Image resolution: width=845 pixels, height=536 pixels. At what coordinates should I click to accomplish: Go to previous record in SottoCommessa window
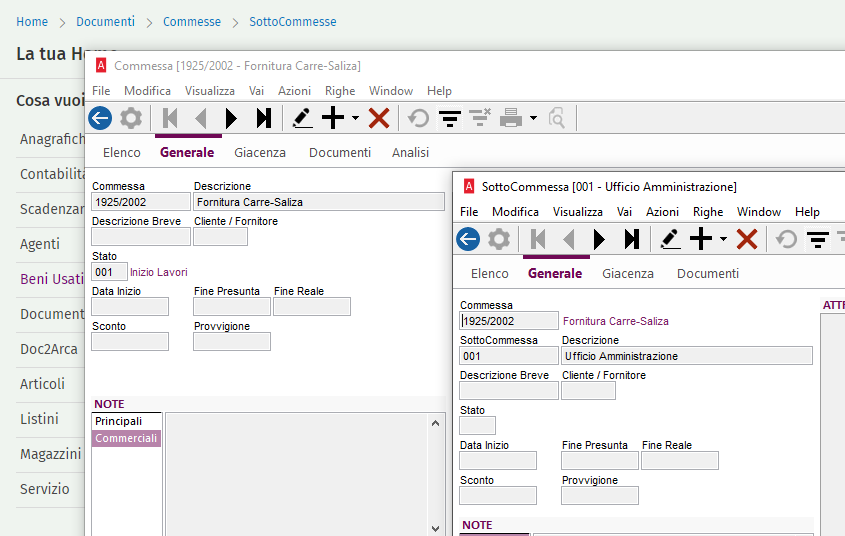click(569, 239)
